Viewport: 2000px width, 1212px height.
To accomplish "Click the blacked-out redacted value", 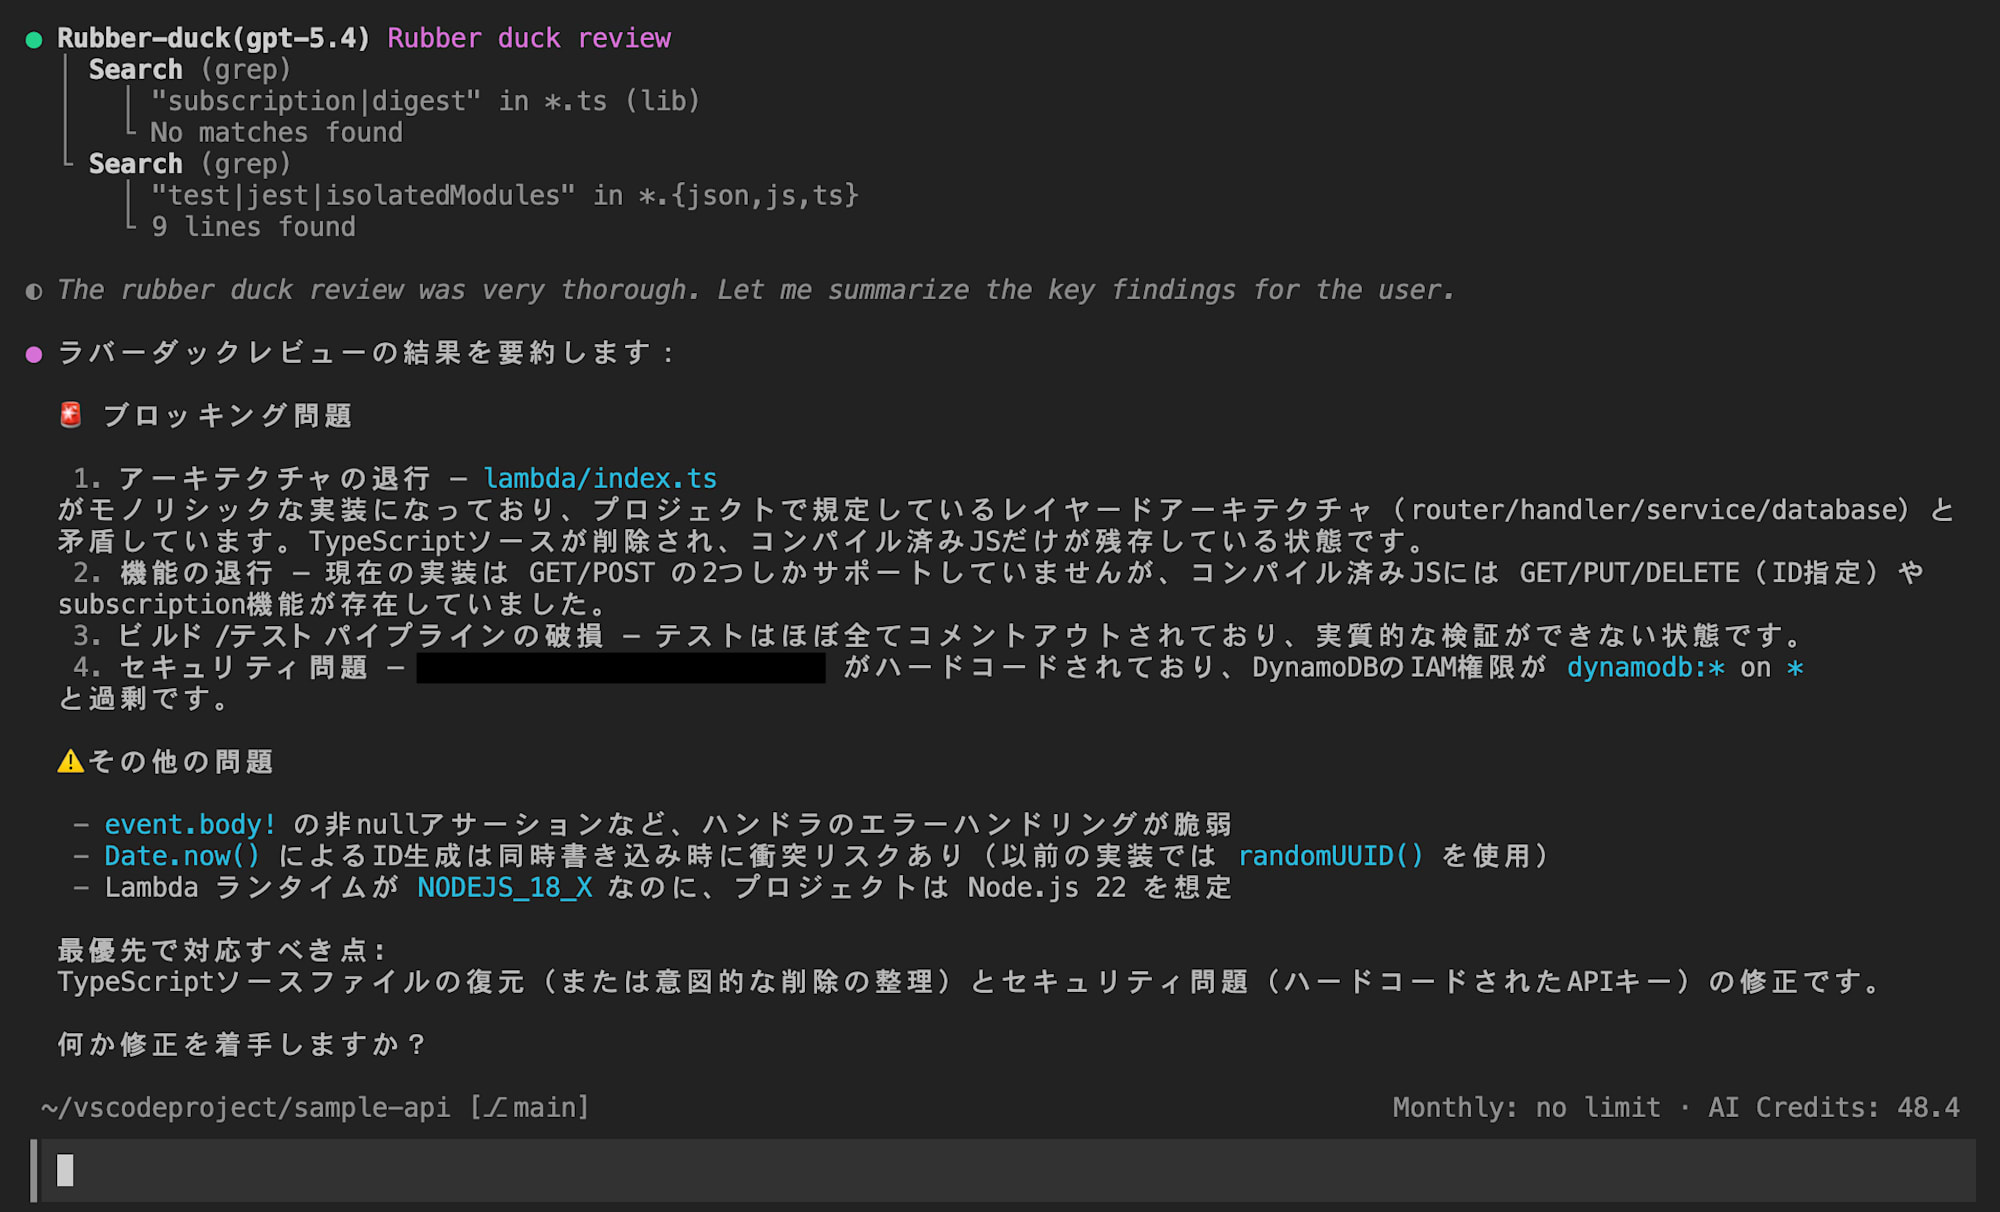I will click(x=621, y=668).
